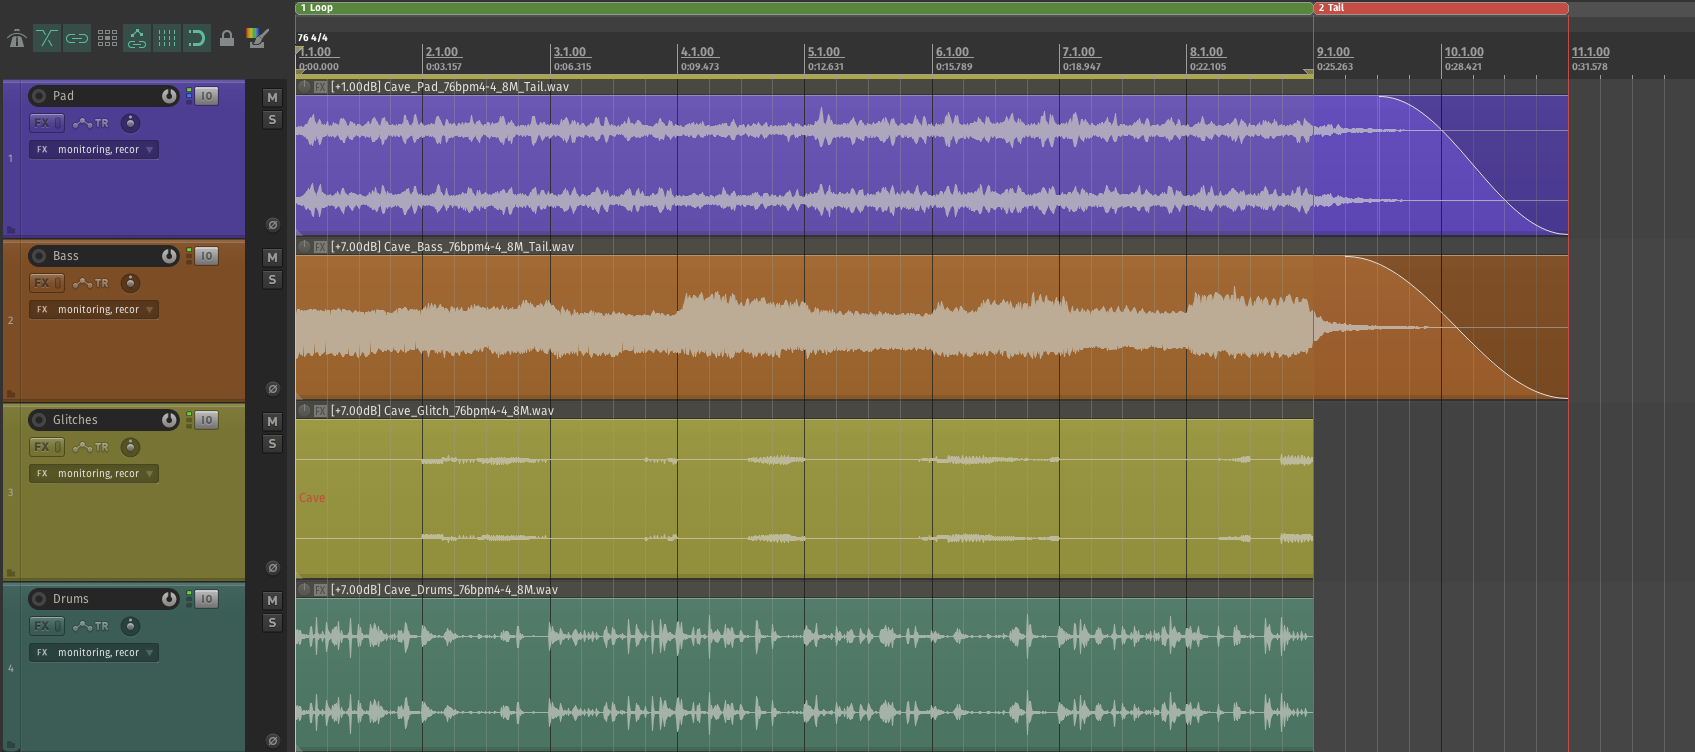The height and width of the screenshot is (752, 1695).
Task: Select the '2 Tail' region
Action: [x=1441, y=8]
